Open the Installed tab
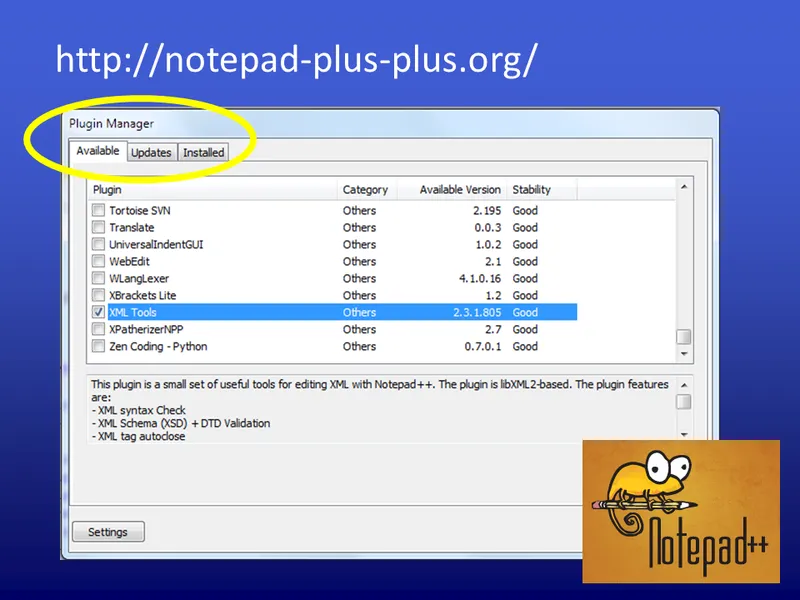The width and height of the screenshot is (800, 600). (203, 152)
